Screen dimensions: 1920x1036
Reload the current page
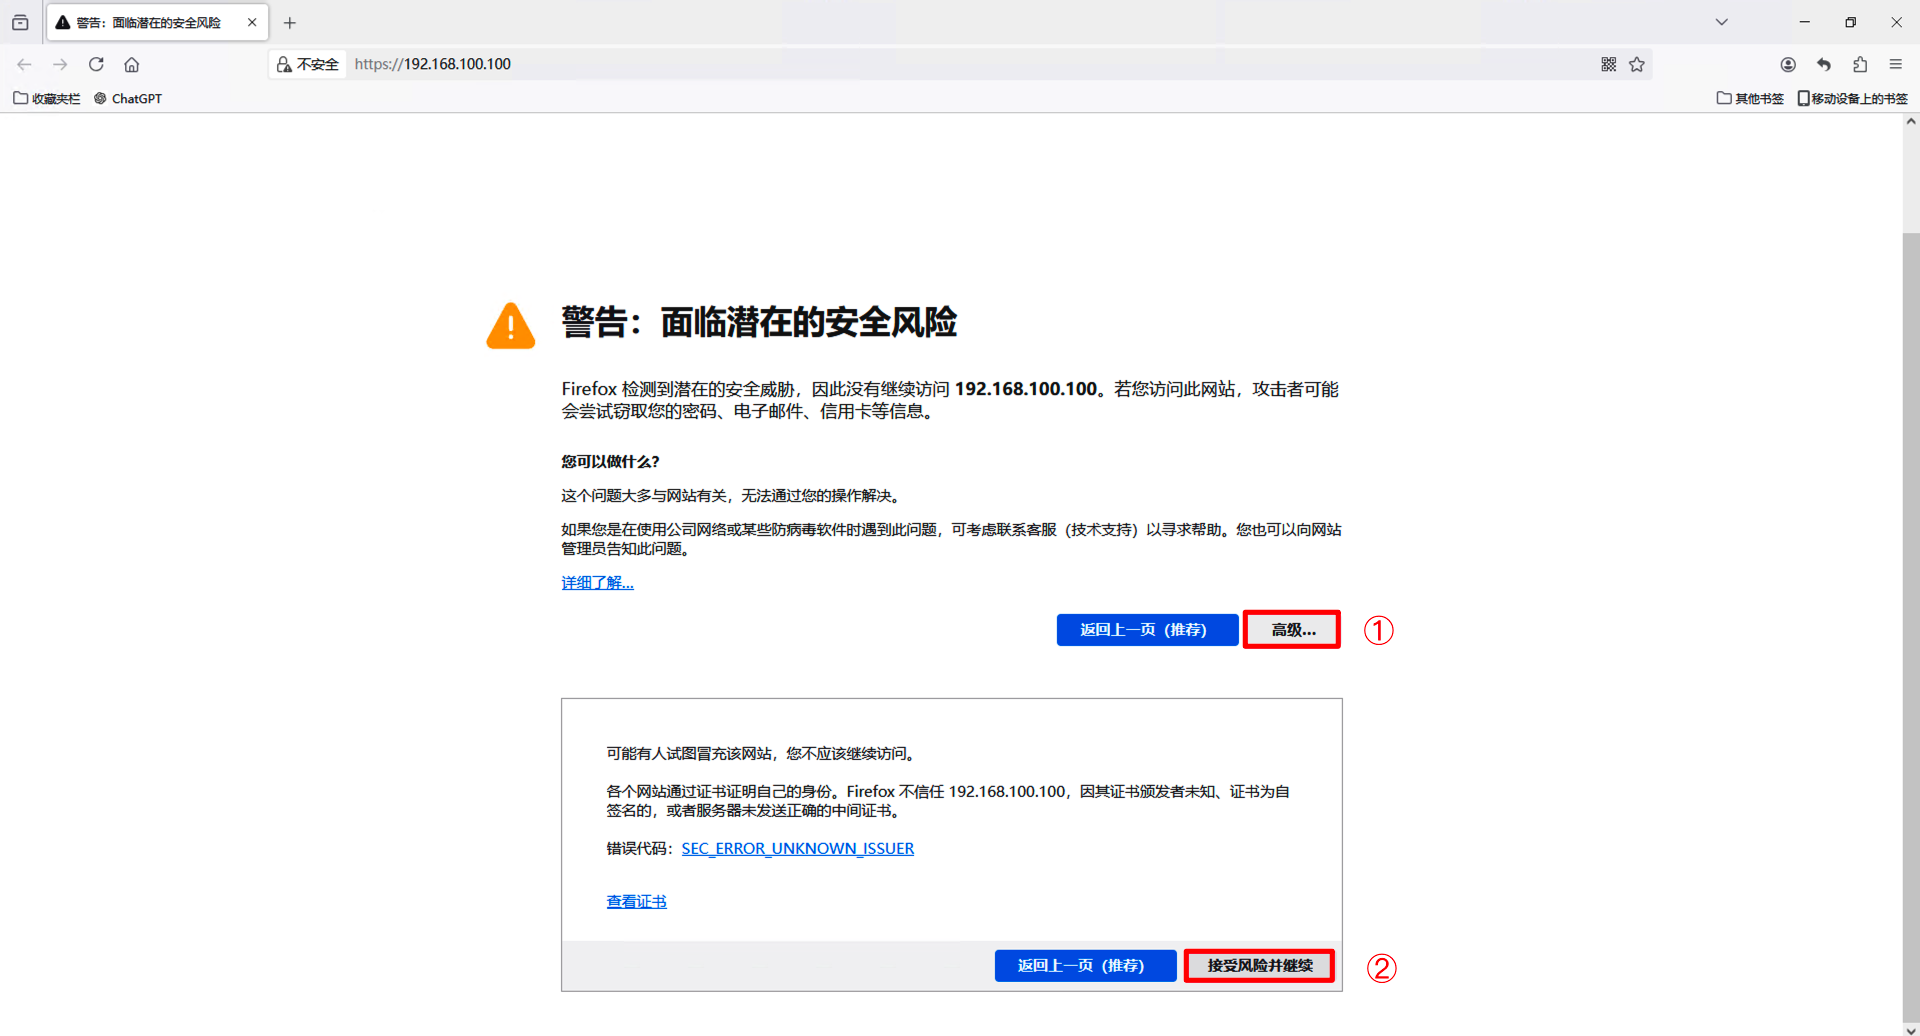point(96,64)
